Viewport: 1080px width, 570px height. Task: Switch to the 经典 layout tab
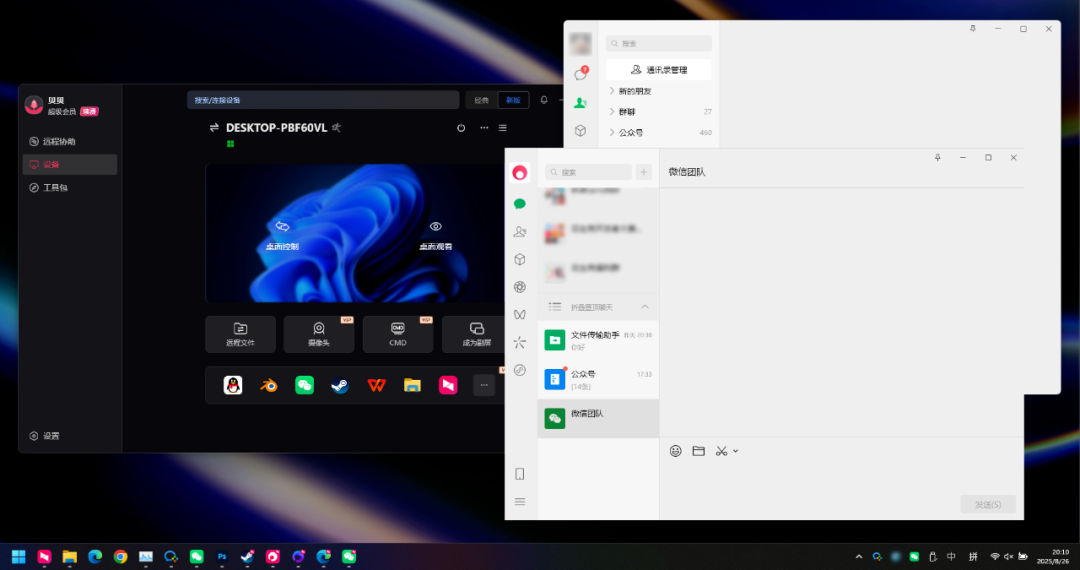click(481, 100)
